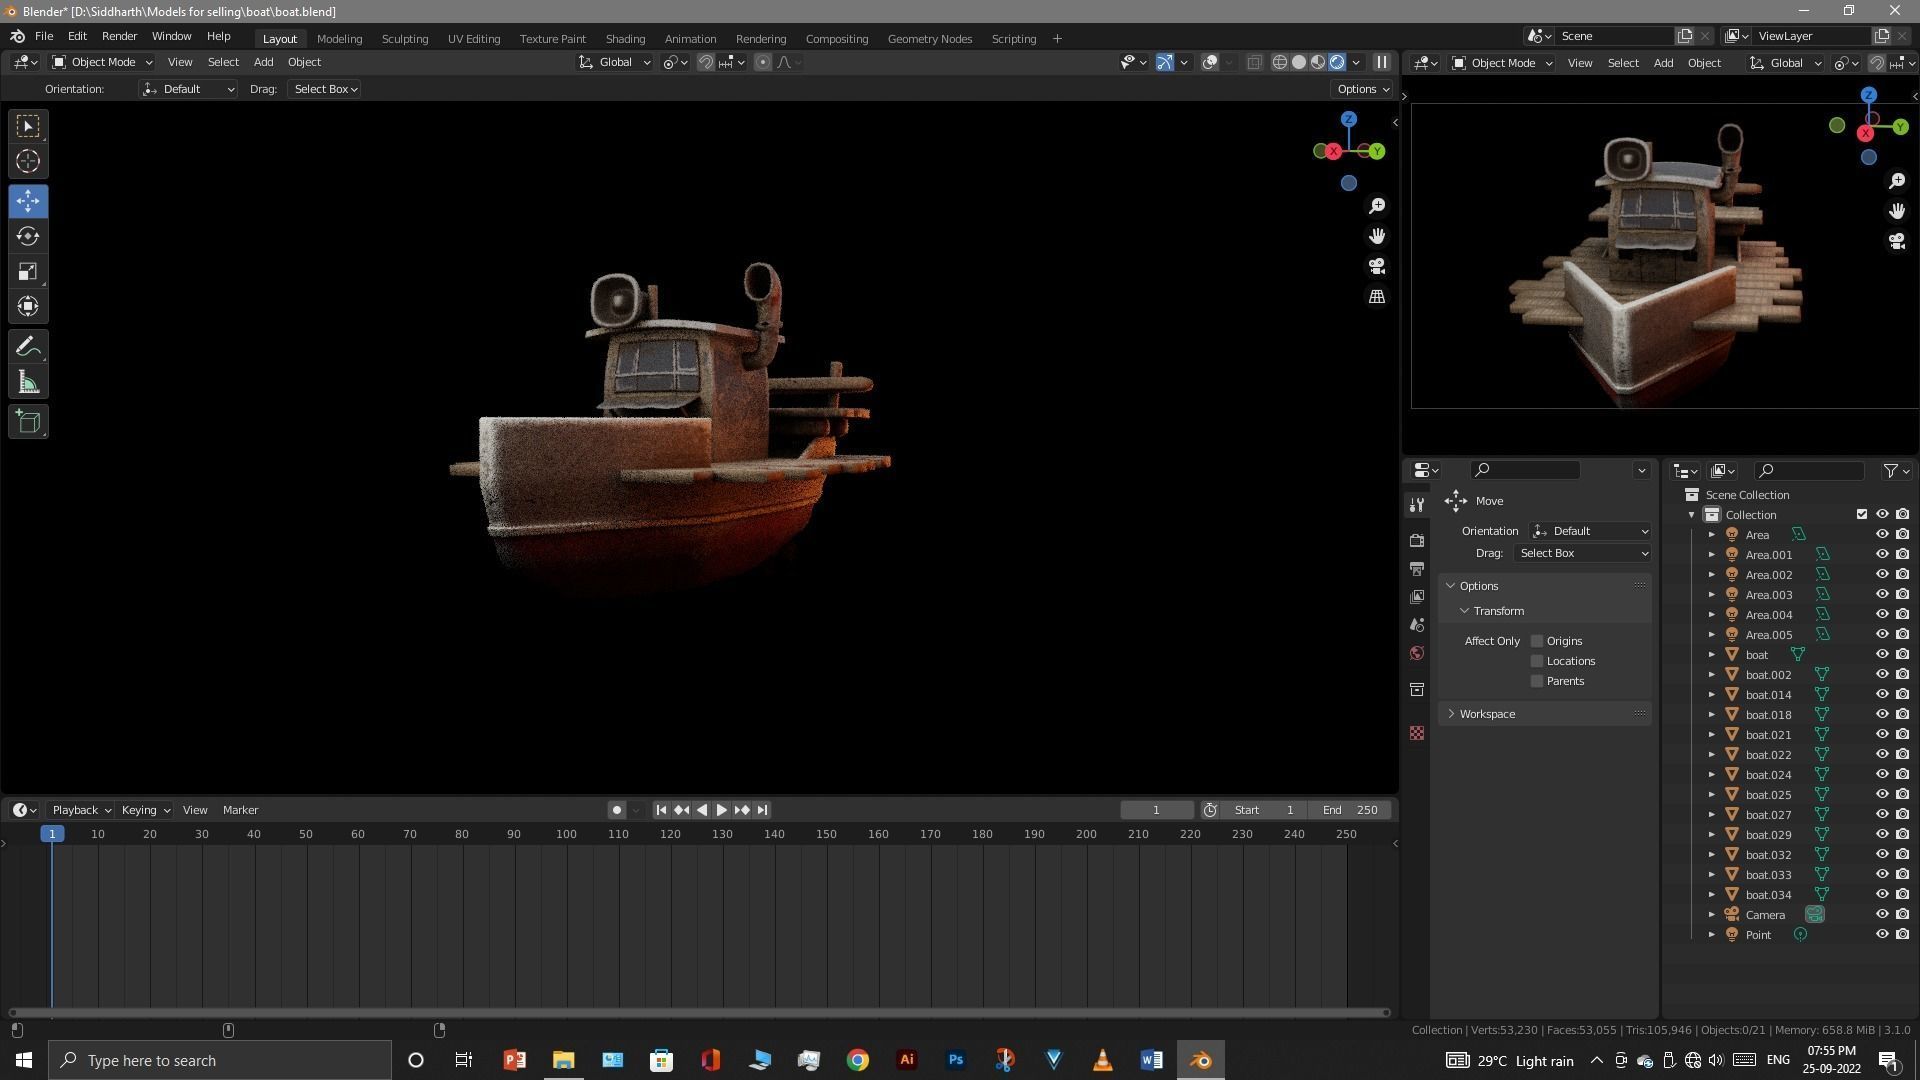Toggle camera view in main viewport
This screenshot has width=1920, height=1080.
[x=1377, y=266]
